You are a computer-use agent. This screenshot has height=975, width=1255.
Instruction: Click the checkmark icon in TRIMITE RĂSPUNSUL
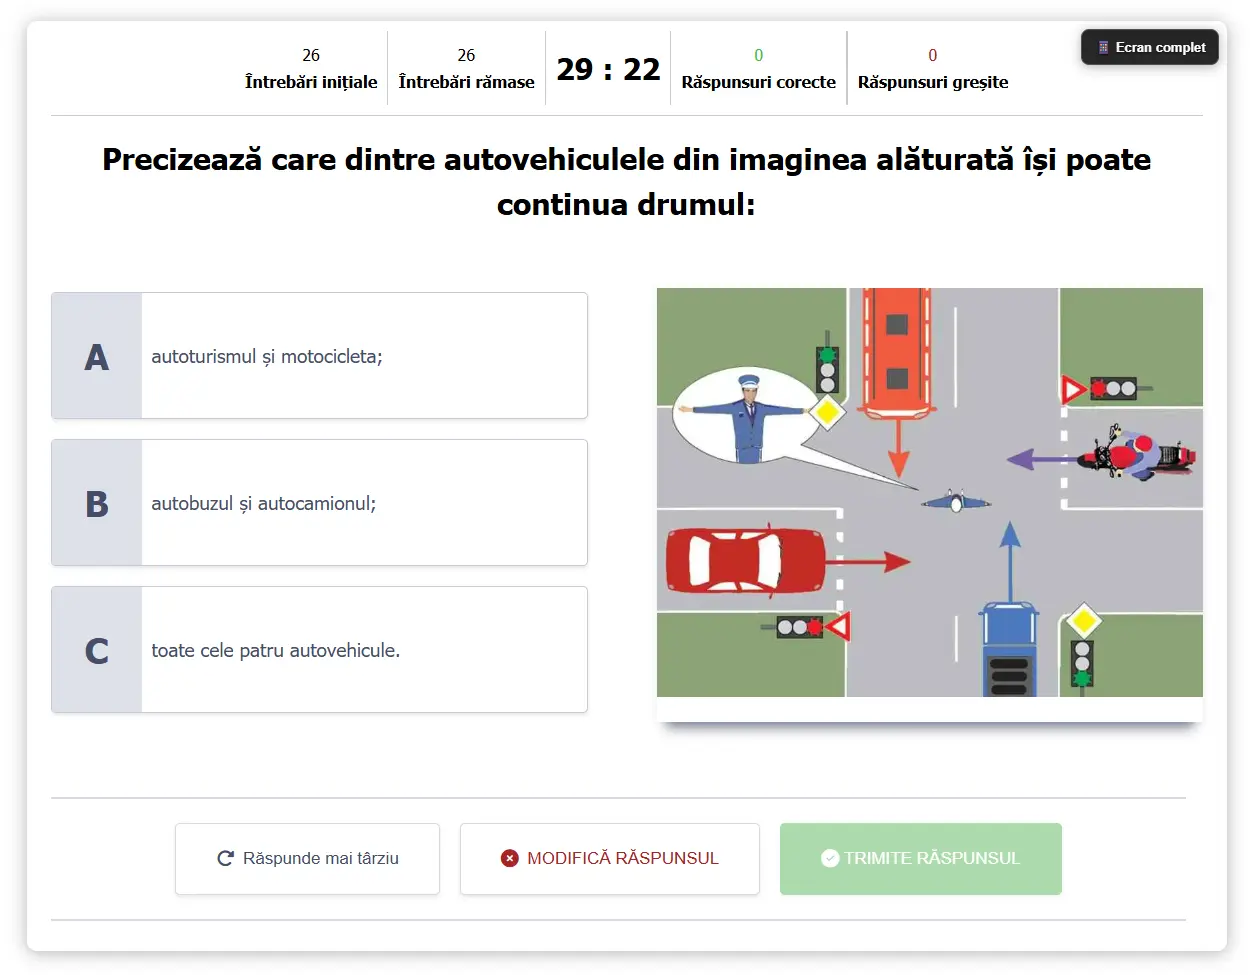830,858
